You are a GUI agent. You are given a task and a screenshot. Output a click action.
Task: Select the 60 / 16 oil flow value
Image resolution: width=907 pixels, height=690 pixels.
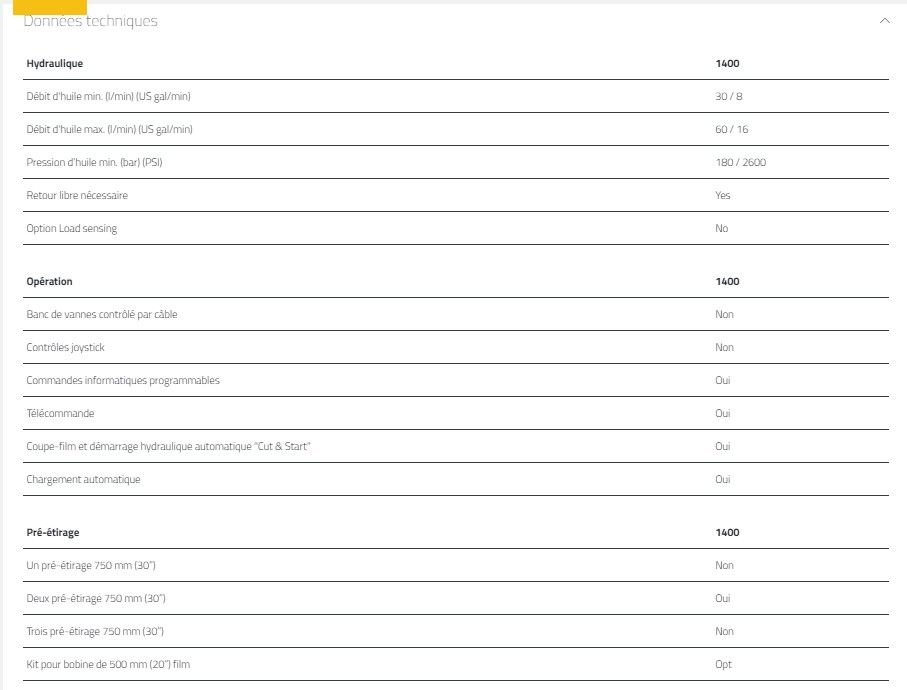point(731,129)
